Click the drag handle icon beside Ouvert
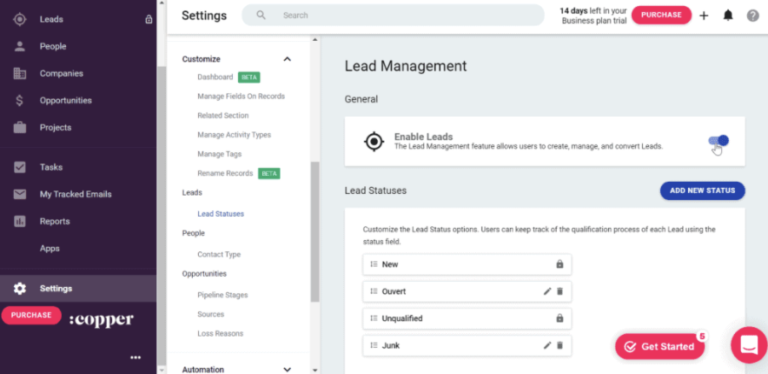Image resolution: width=768 pixels, height=374 pixels. click(x=374, y=291)
